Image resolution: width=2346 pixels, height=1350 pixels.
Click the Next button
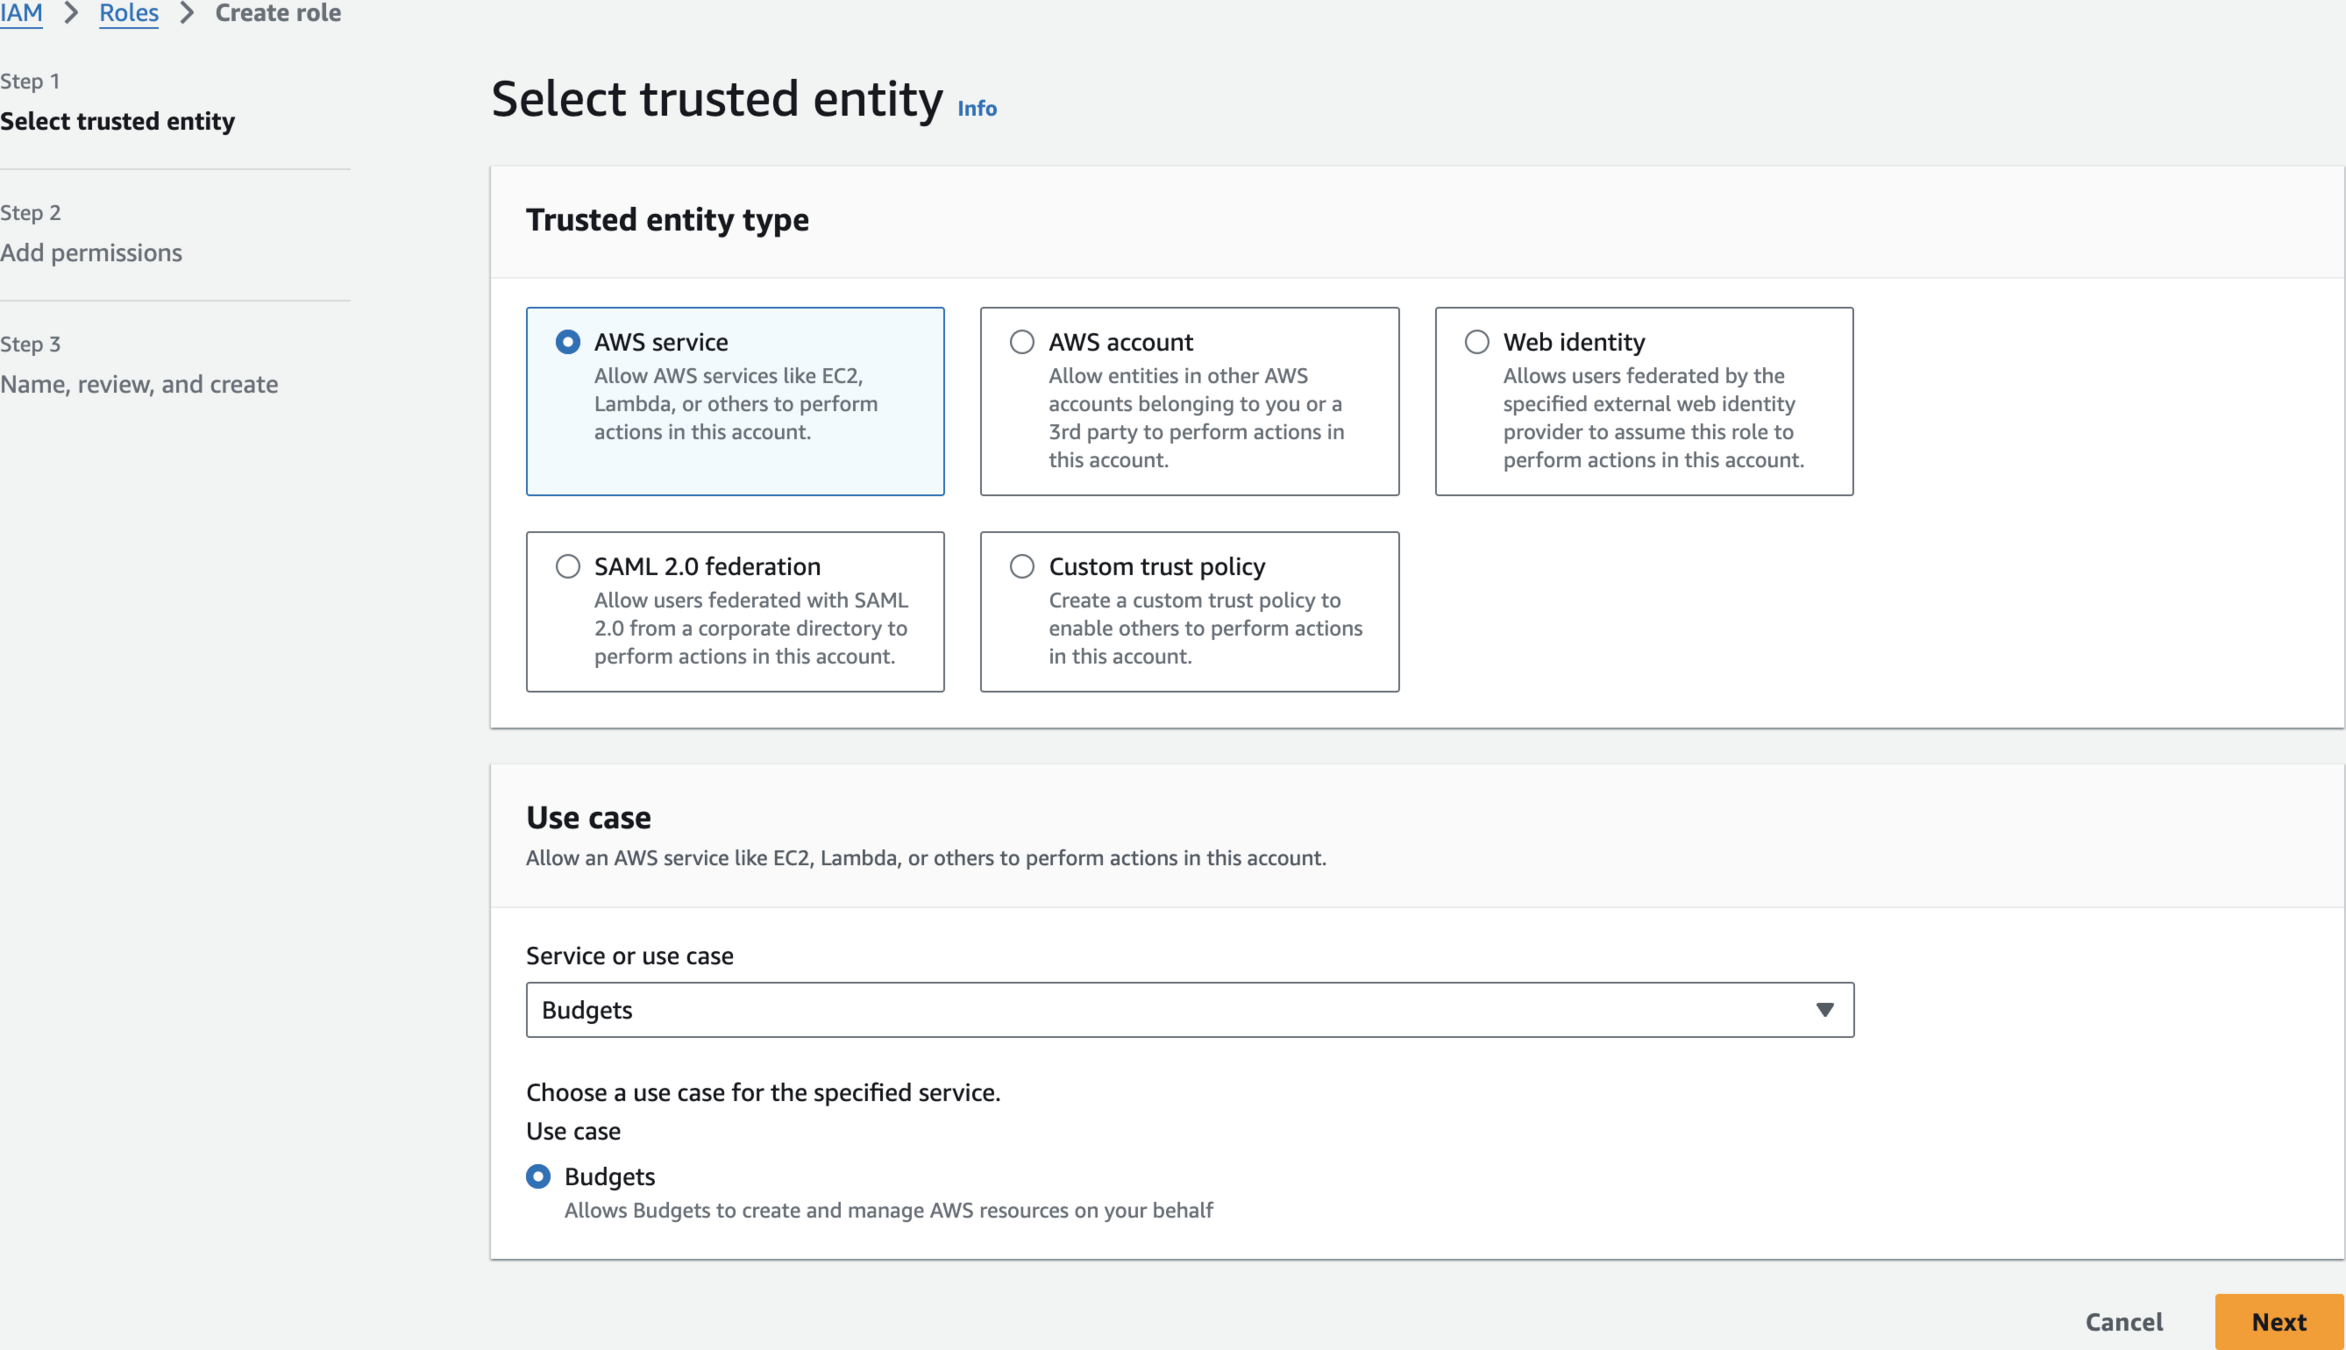coord(2278,1322)
